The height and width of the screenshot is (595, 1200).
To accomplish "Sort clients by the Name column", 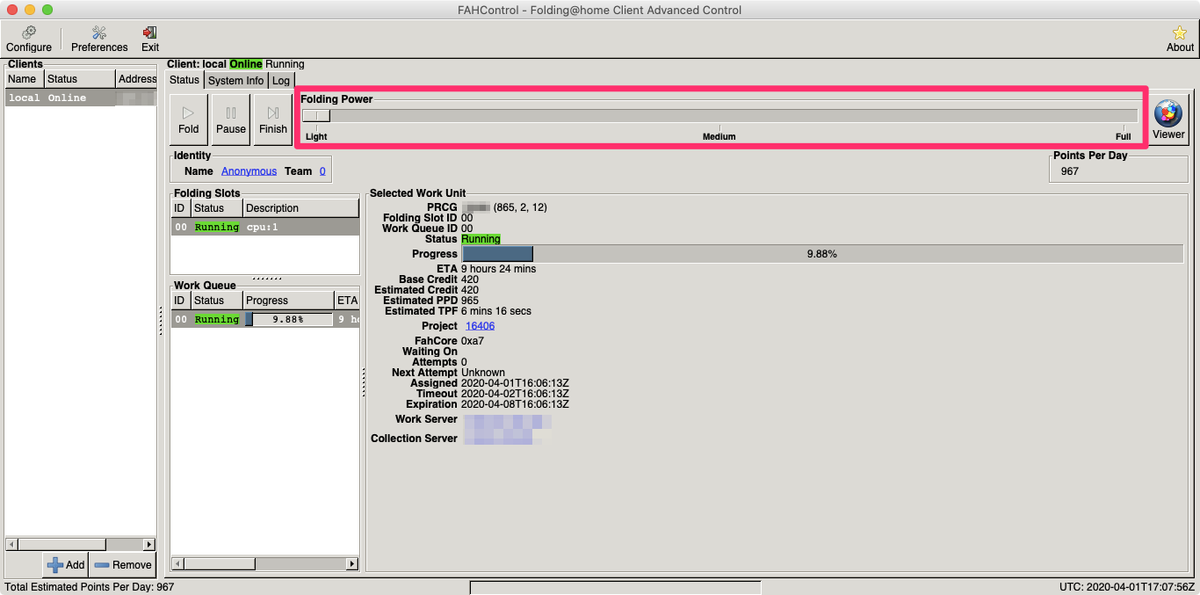I will coord(24,79).
